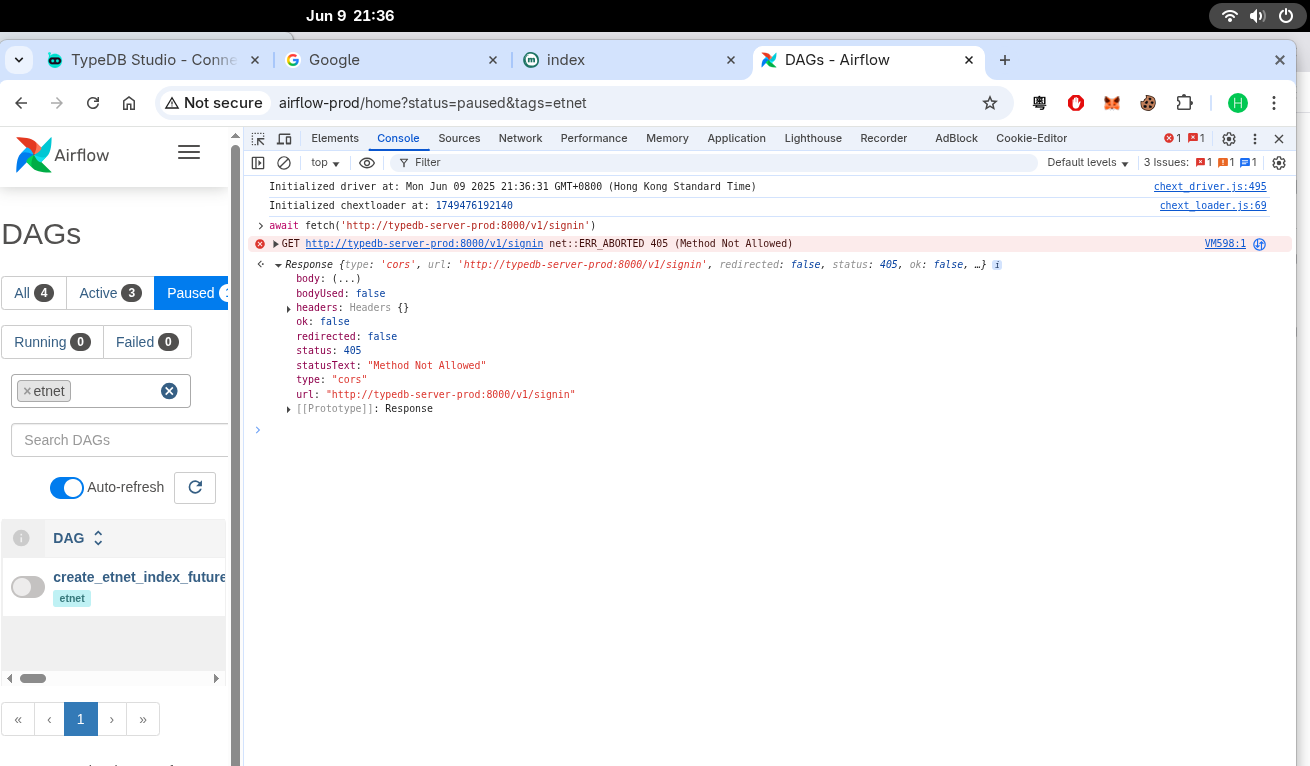Refresh the DAG list with reload button

[x=195, y=487]
